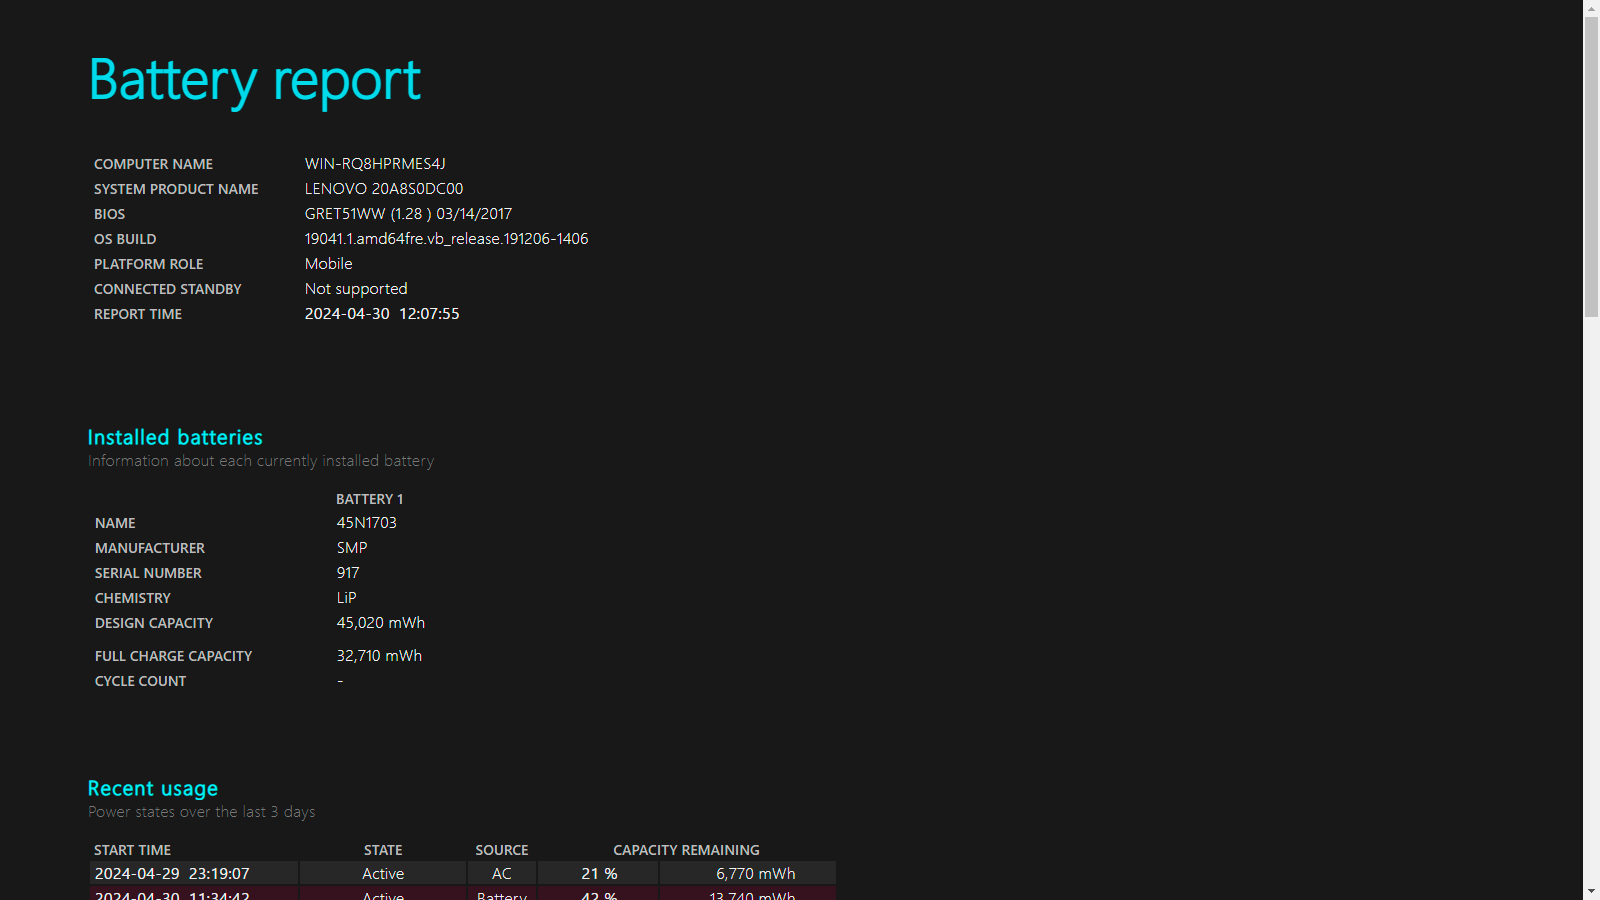Click the OS build value 19041.1.amd64fre
This screenshot has height=900, width=1600.
point(446,239)
